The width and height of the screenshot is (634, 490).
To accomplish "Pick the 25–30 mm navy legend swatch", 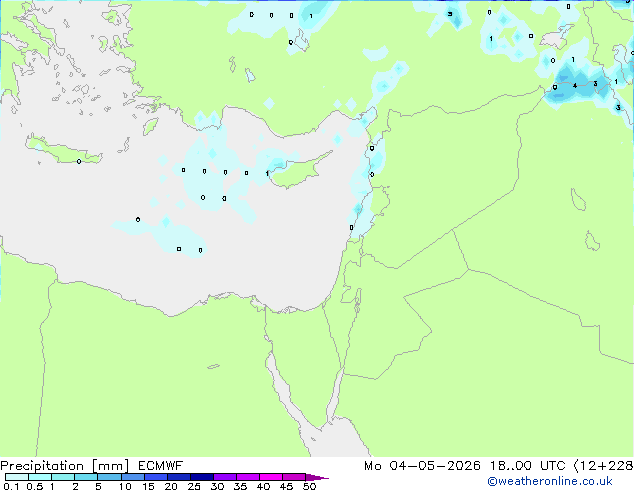I will pos(201,477).
